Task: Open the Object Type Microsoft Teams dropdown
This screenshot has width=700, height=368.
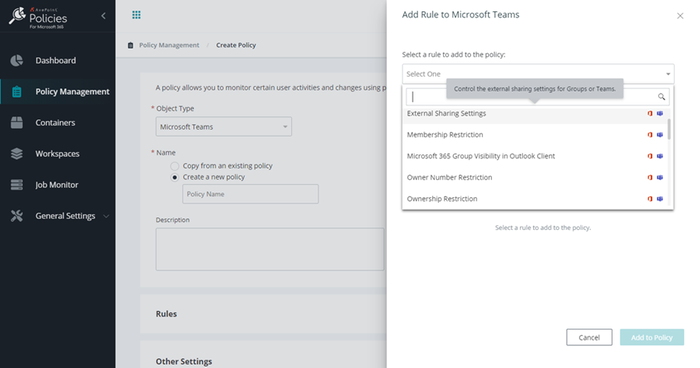Action: coord(224,127)
